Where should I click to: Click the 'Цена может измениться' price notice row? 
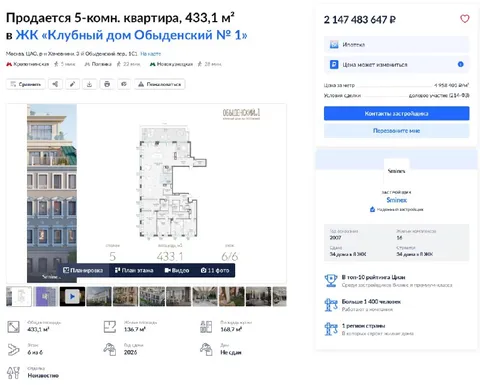coord(396,64)
